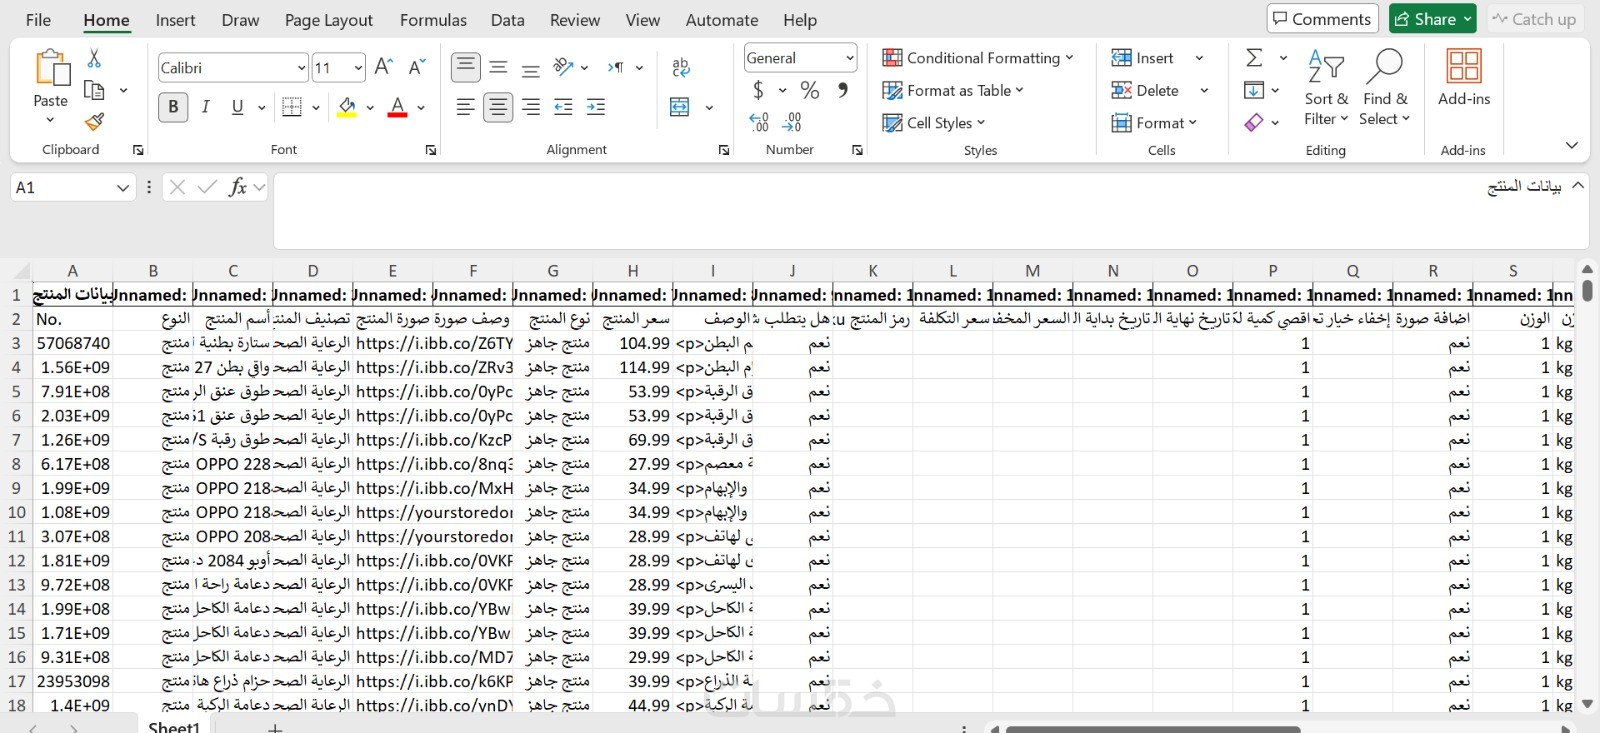Open the Calibri font name dropdown
1600x733 pixels.
click(301, 68)
